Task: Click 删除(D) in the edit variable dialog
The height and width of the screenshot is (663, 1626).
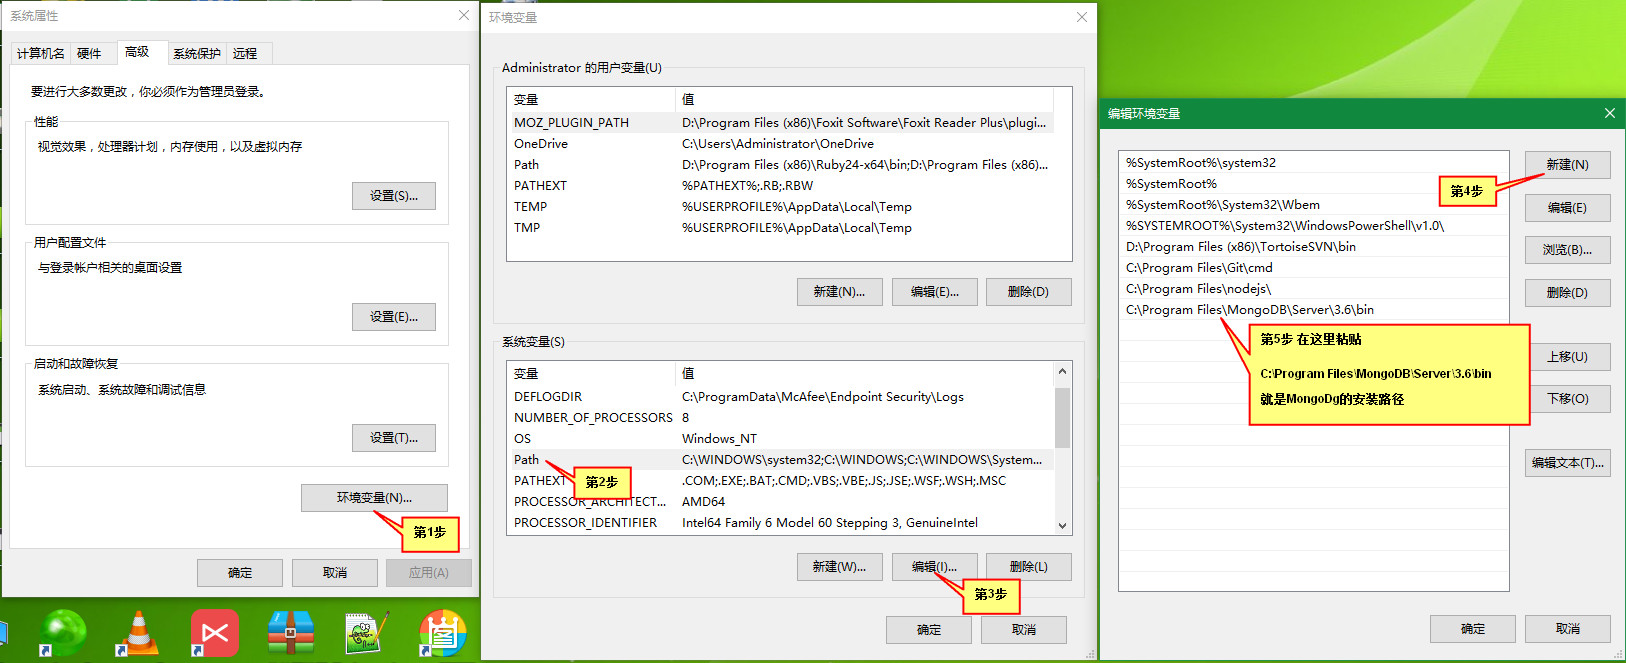Action: point(1568,293)
